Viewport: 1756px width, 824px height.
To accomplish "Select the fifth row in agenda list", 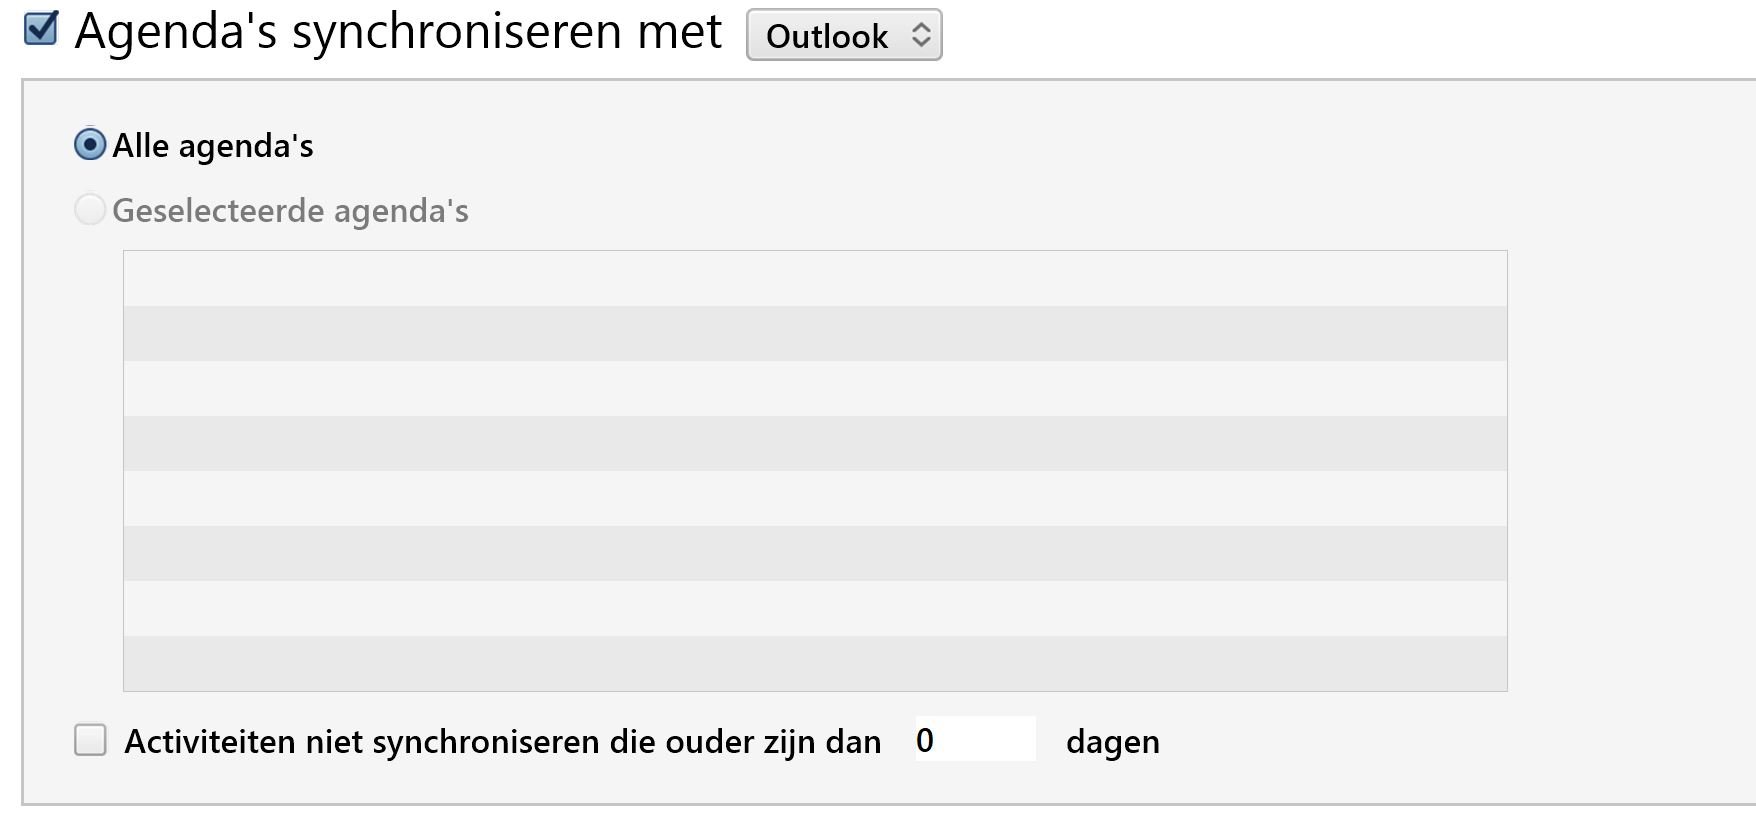I will (815, 499).
